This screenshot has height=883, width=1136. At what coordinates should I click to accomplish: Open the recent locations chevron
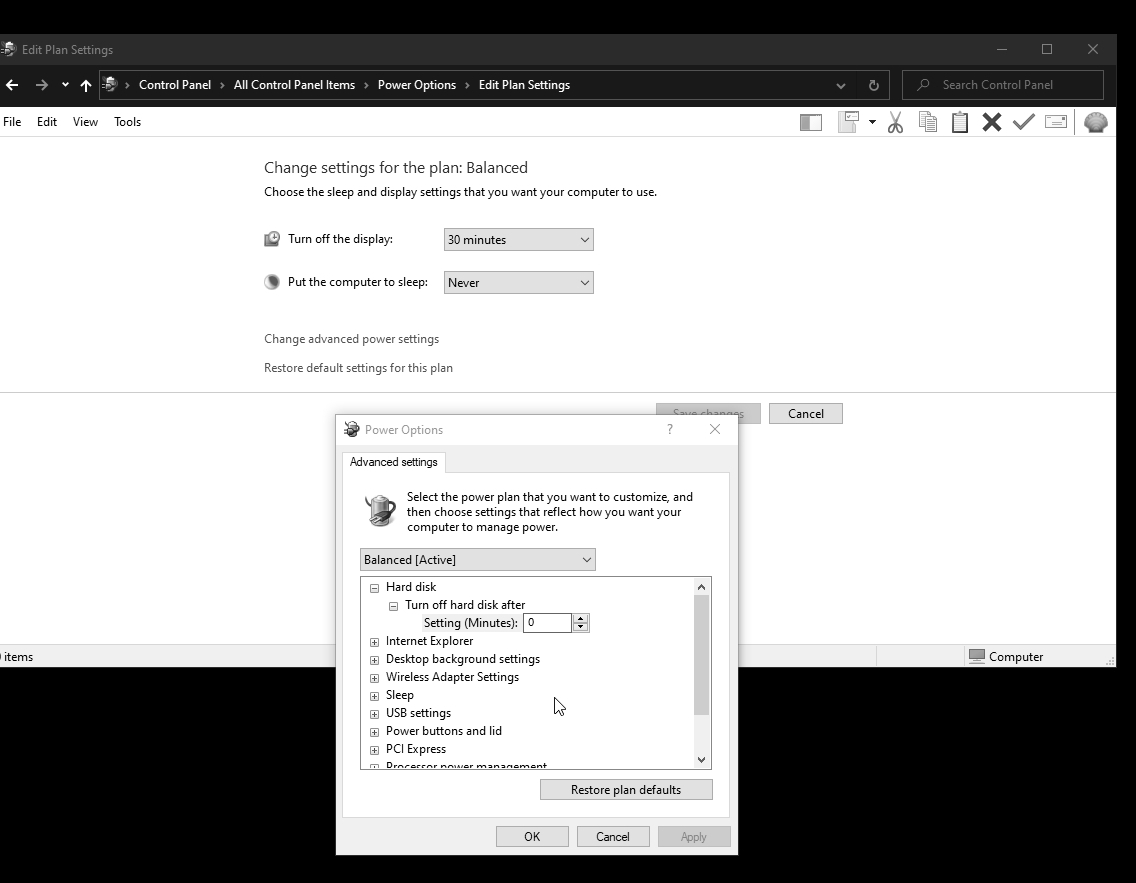65,85
